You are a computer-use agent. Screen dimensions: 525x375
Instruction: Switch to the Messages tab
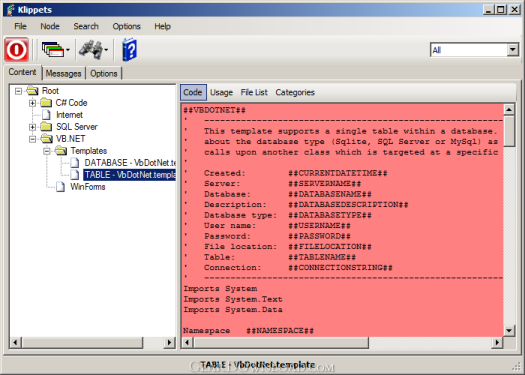click(x=64, y=73)
